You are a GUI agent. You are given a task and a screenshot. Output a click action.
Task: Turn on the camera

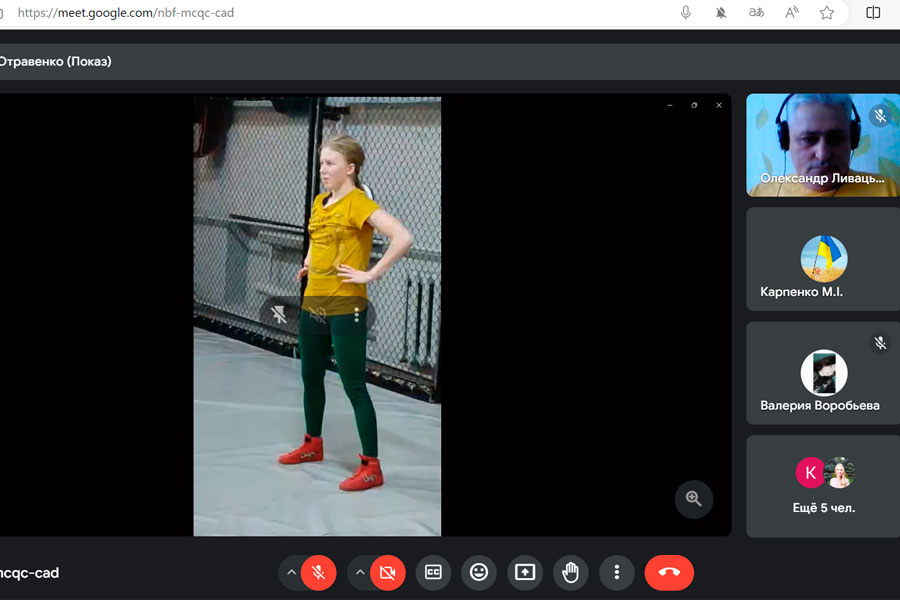point(388,573)
